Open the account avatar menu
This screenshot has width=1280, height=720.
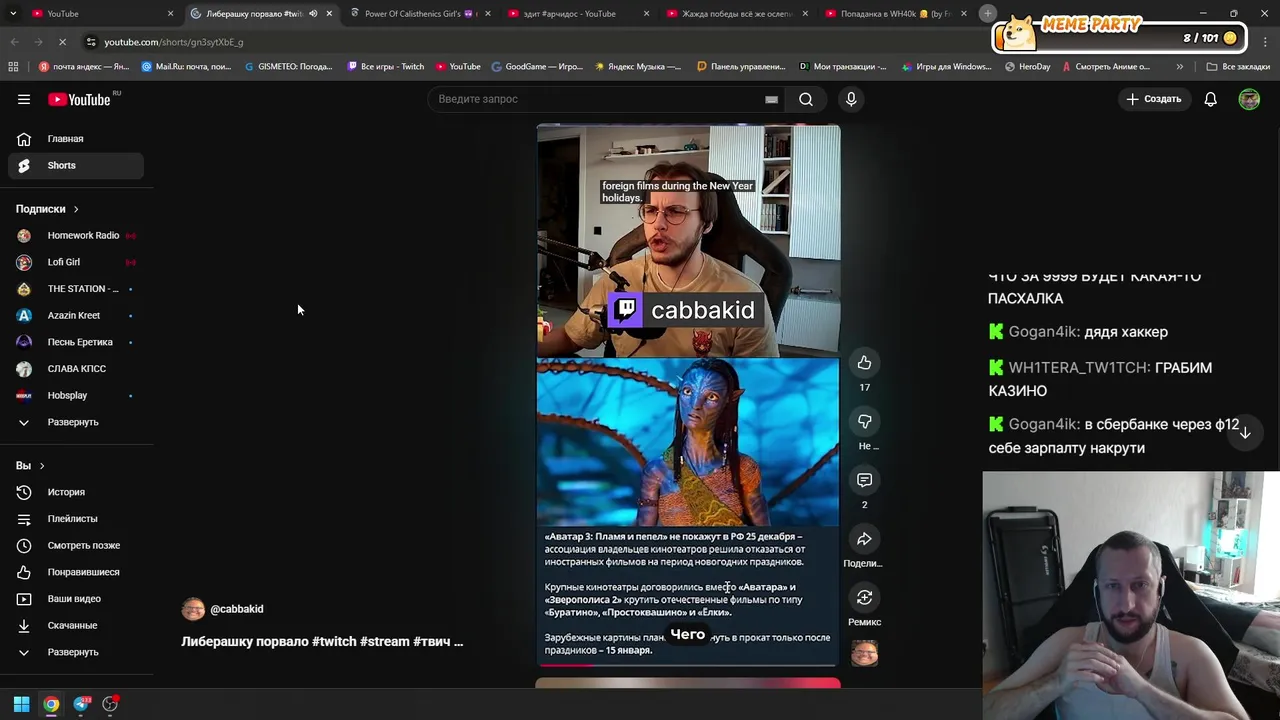coord(1249,99)
